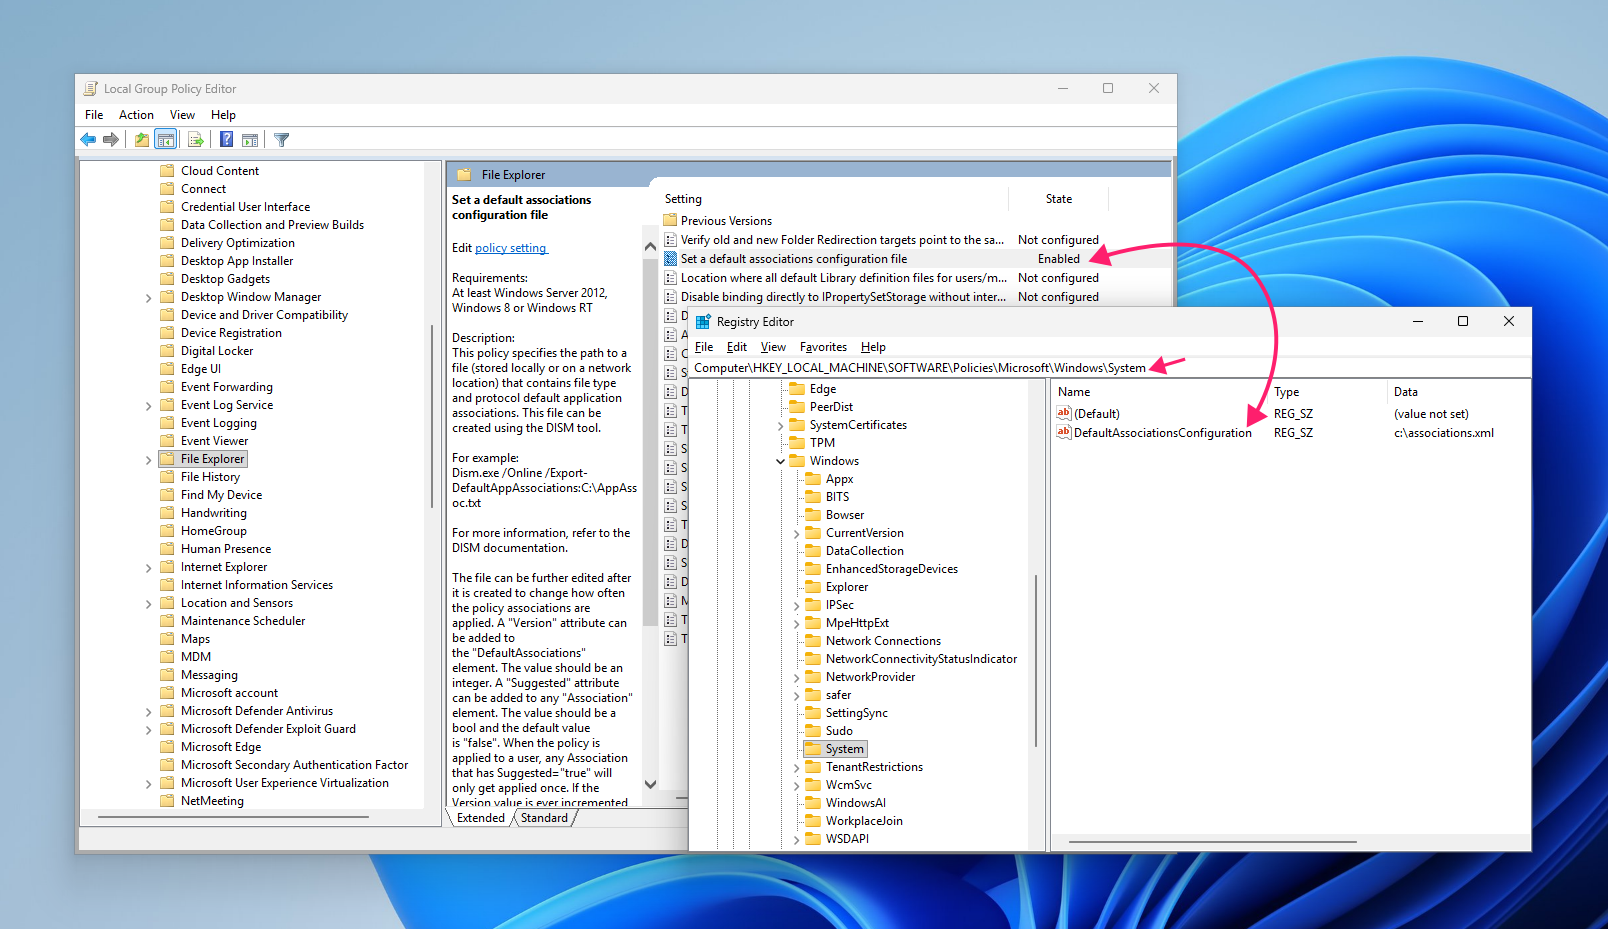1608x929 pixels.
Task: Sort registry values by Name column
Action: tap(1159, 392)
